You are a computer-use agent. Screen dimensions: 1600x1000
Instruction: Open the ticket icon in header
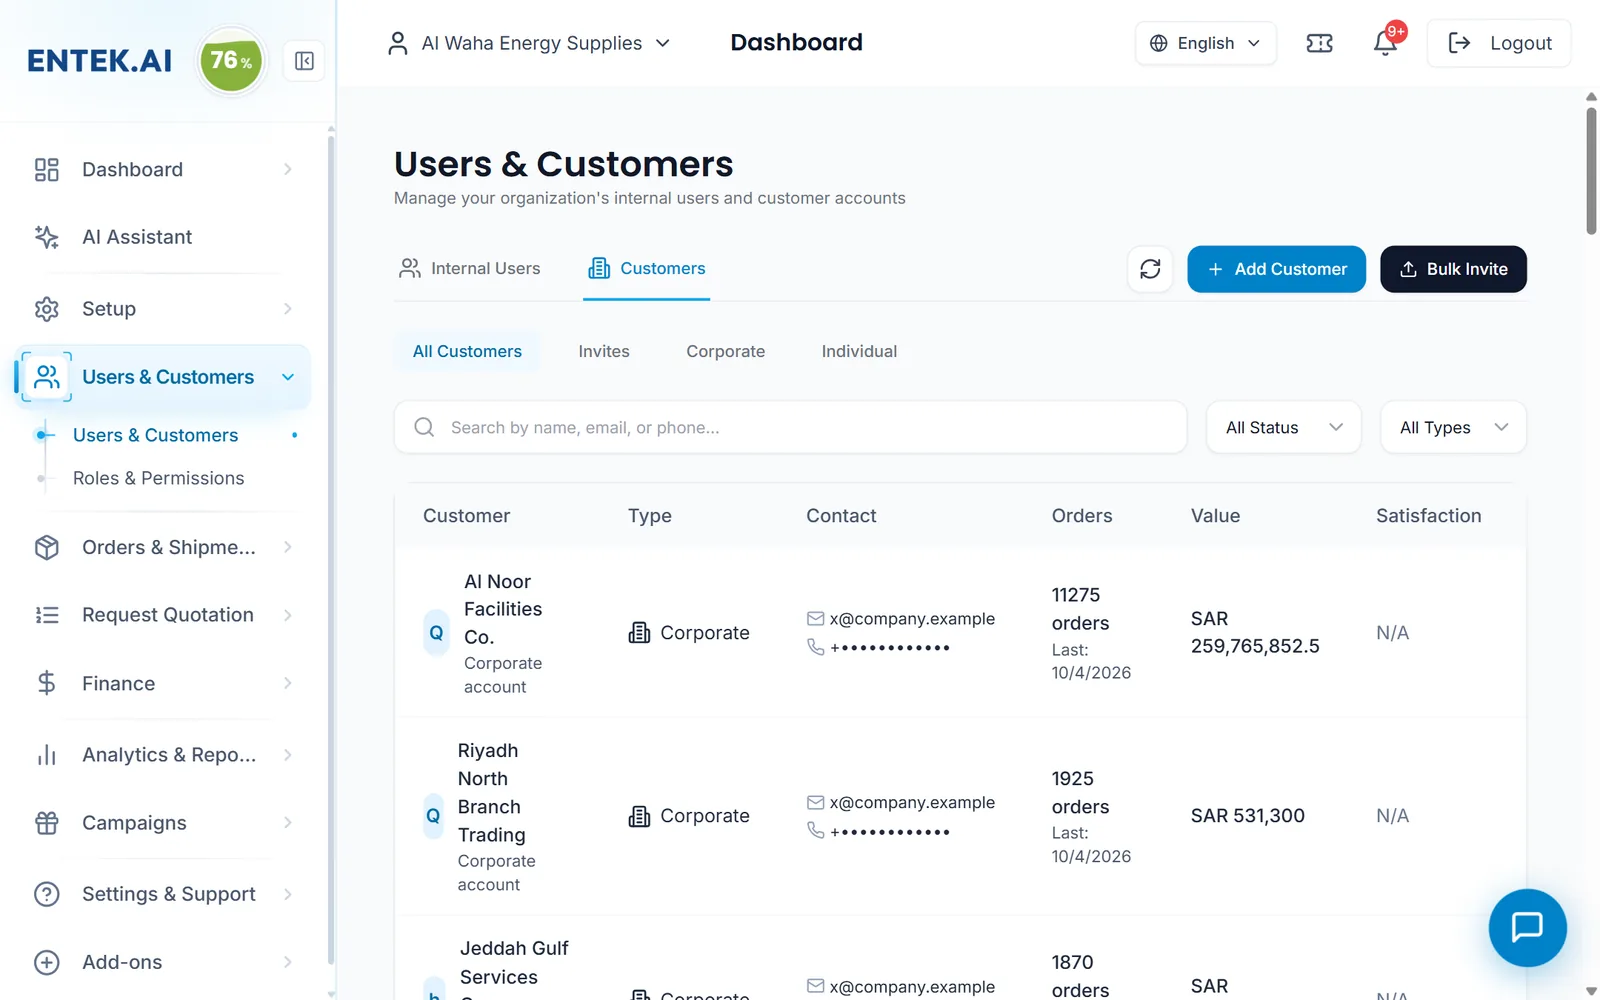pos(1319,43)
